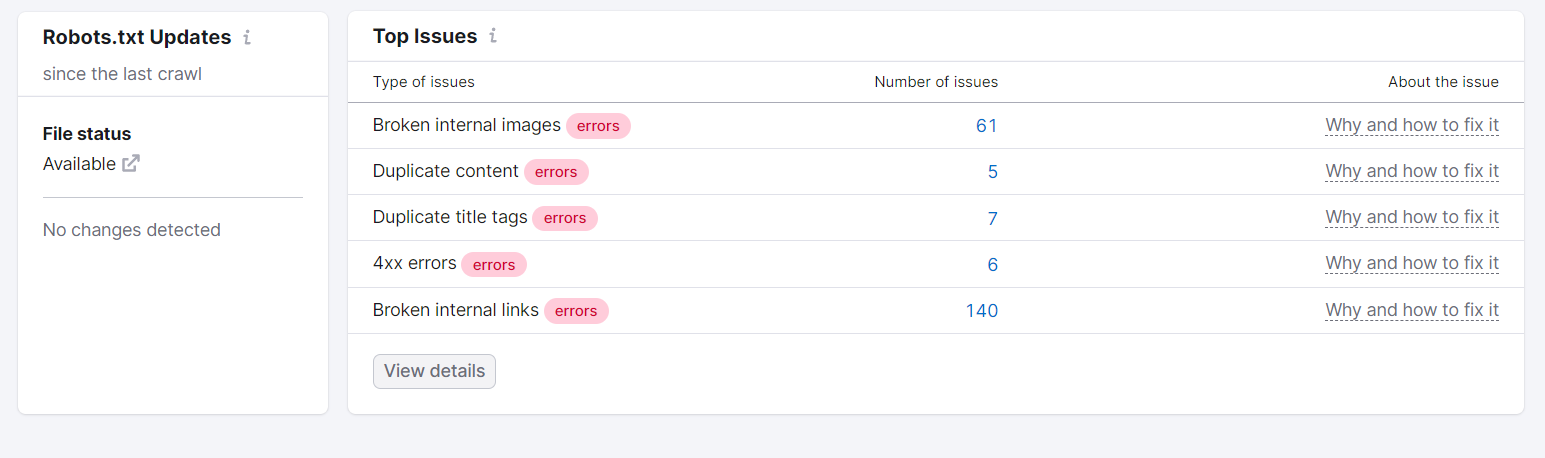The image size is (1545, 458).
Task: Click info icon beside Top Issues heading
Action: [493, 37]
